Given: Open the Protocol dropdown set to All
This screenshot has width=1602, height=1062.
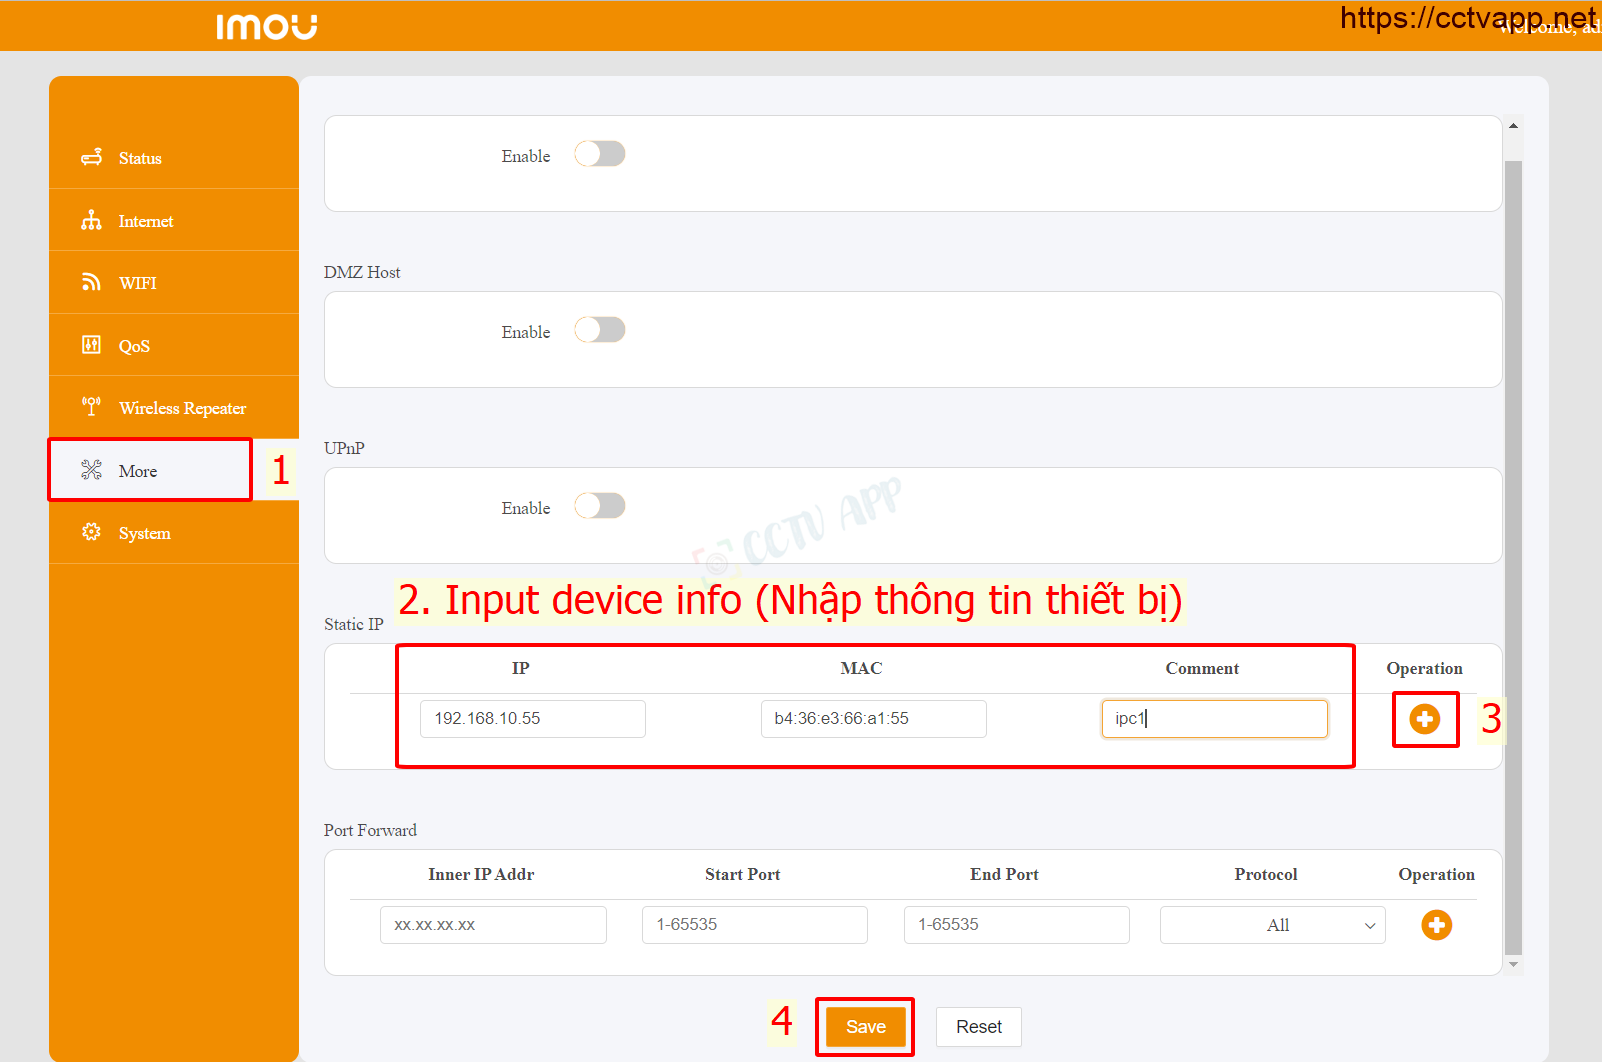Looking at the screenshot, I should tap(1272, 925).
